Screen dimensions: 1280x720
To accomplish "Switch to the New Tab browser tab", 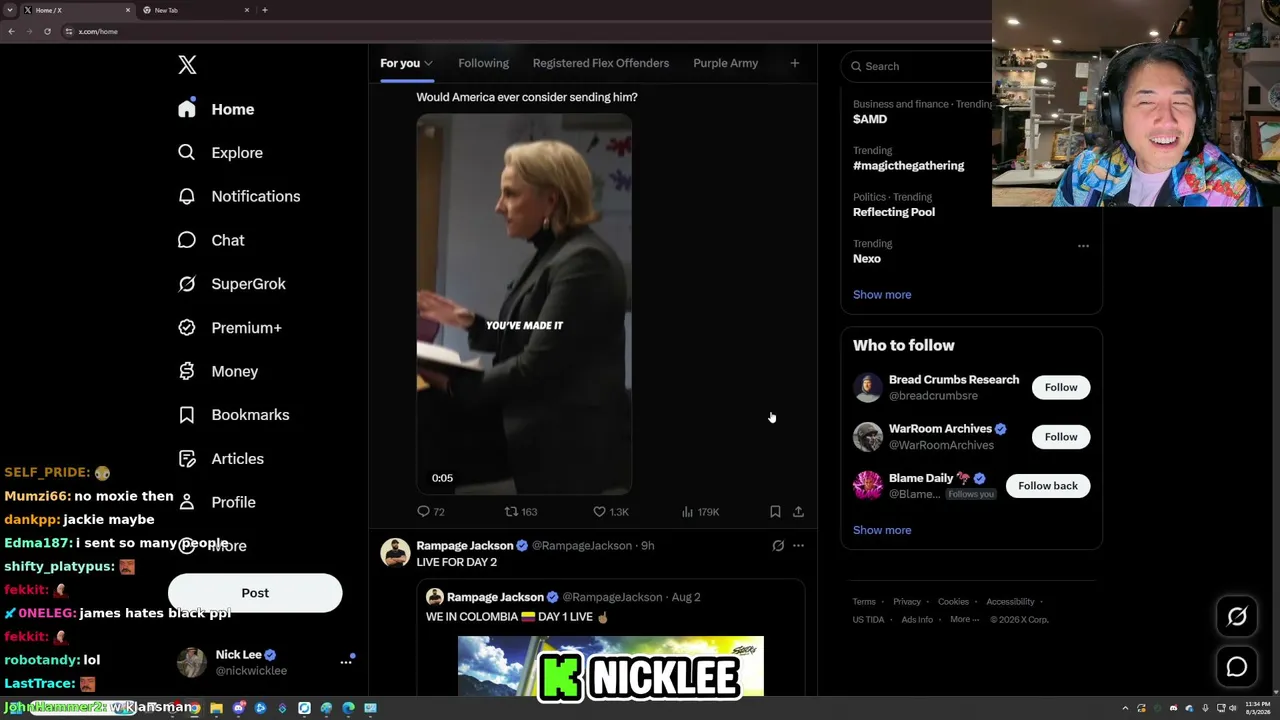I will [x=195, y=10].
